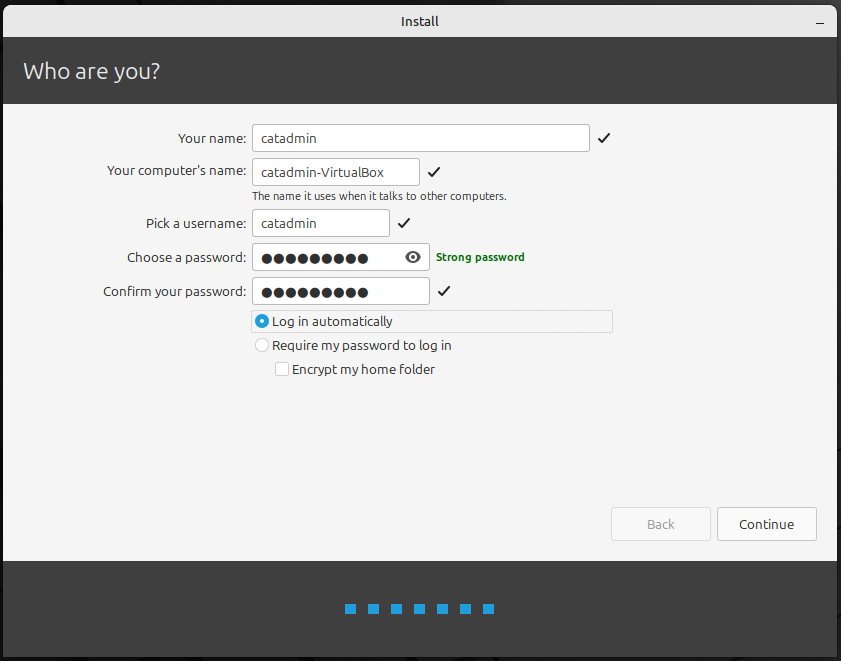Edit the computer's name field
The image size is (841, 661).
(335, 172)
